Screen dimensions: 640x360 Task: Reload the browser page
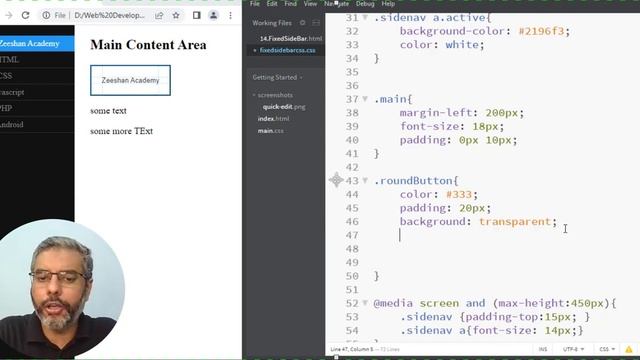(25, 16)
